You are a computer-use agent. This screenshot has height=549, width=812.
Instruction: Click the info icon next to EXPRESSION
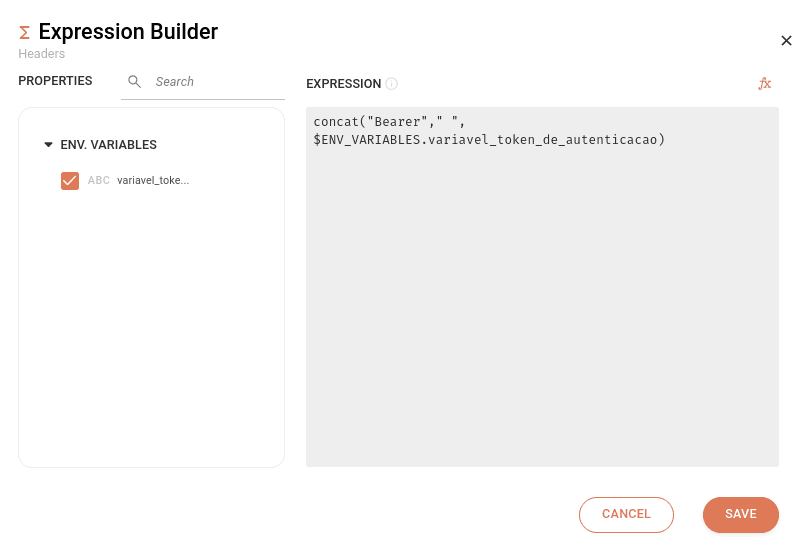[392, 84]
